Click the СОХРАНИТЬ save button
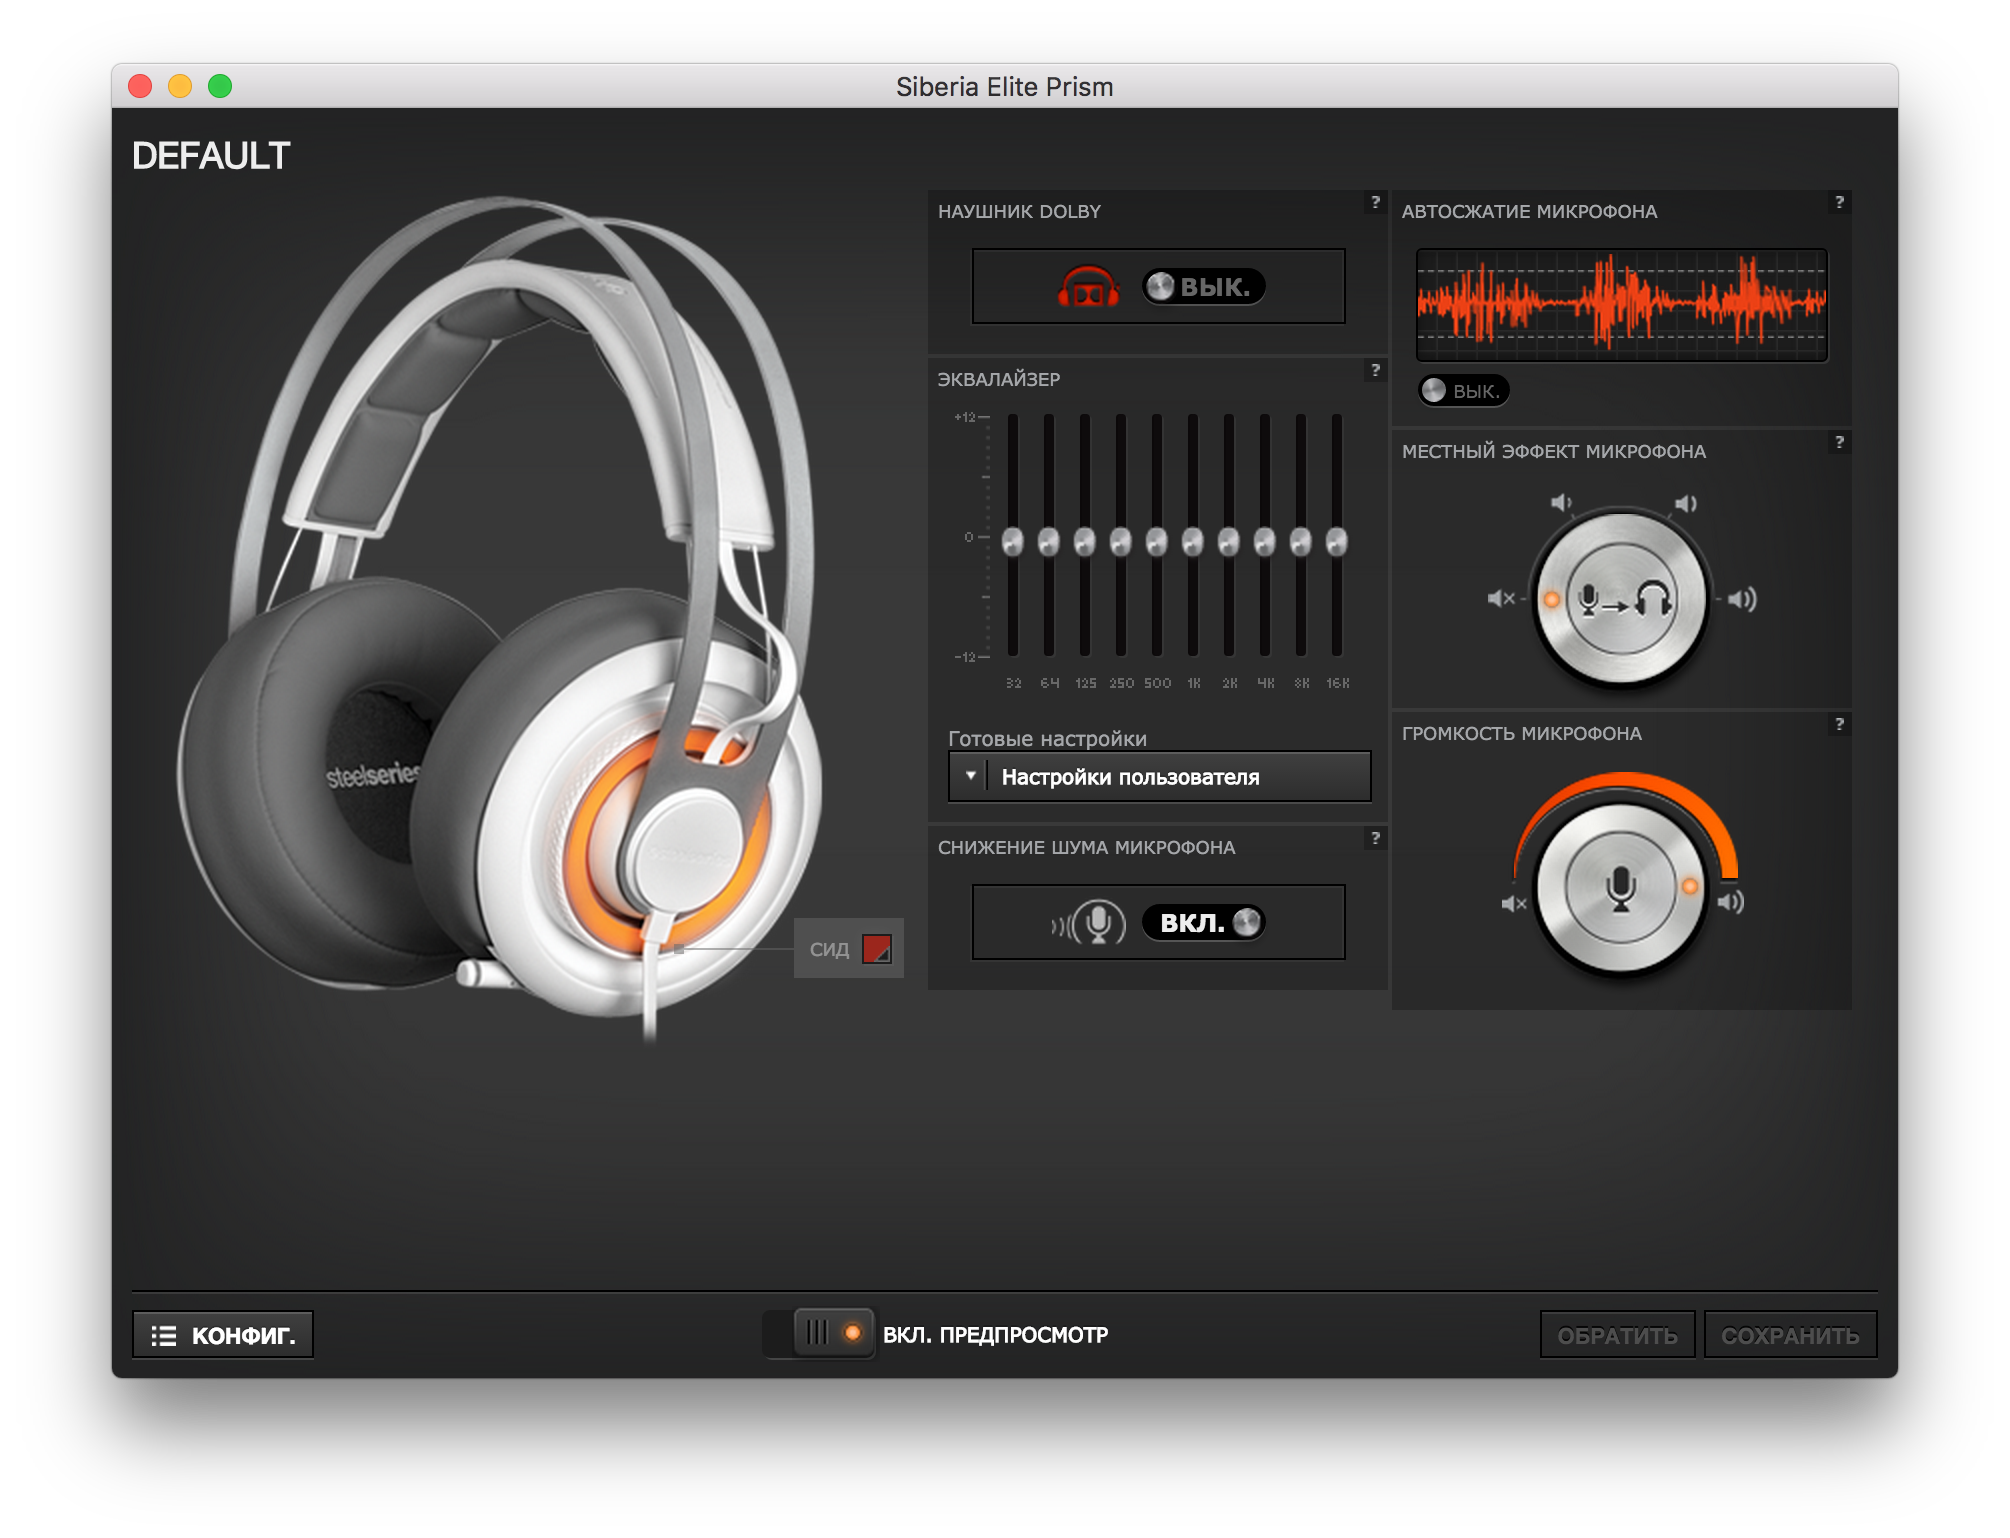Image resolution: width=2010 pixels, height=1538 pixels. point(1790,1335)
